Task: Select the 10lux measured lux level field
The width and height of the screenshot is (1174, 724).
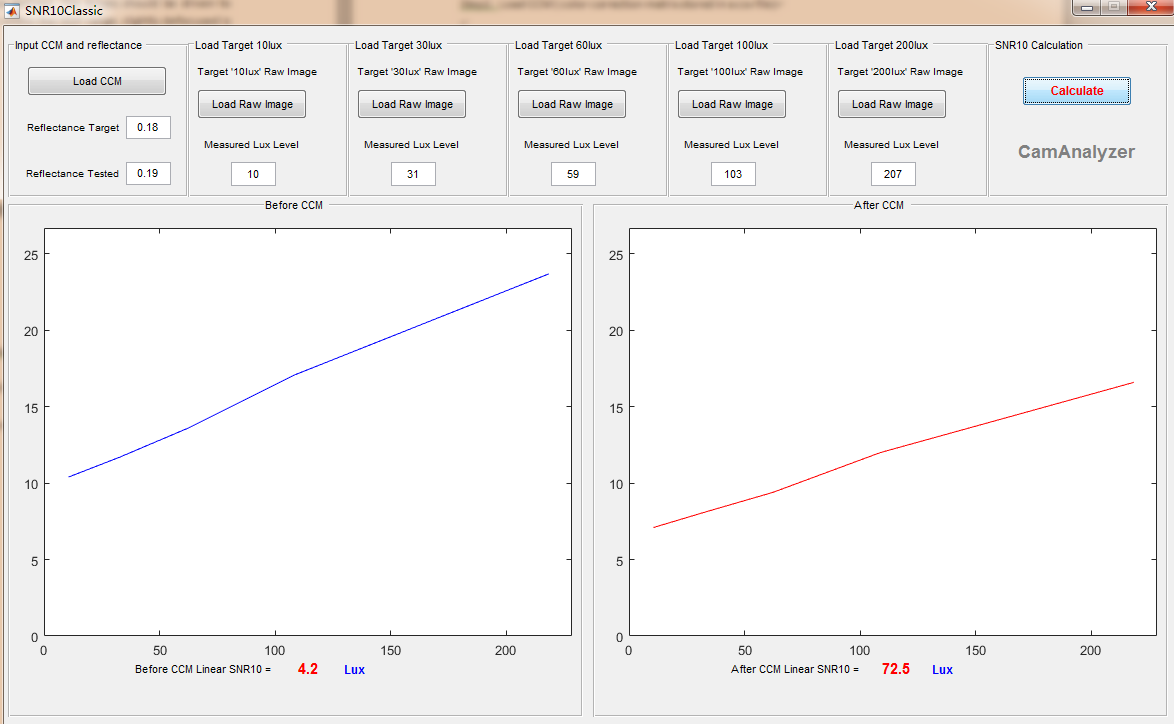Action: tap(253, 174)
